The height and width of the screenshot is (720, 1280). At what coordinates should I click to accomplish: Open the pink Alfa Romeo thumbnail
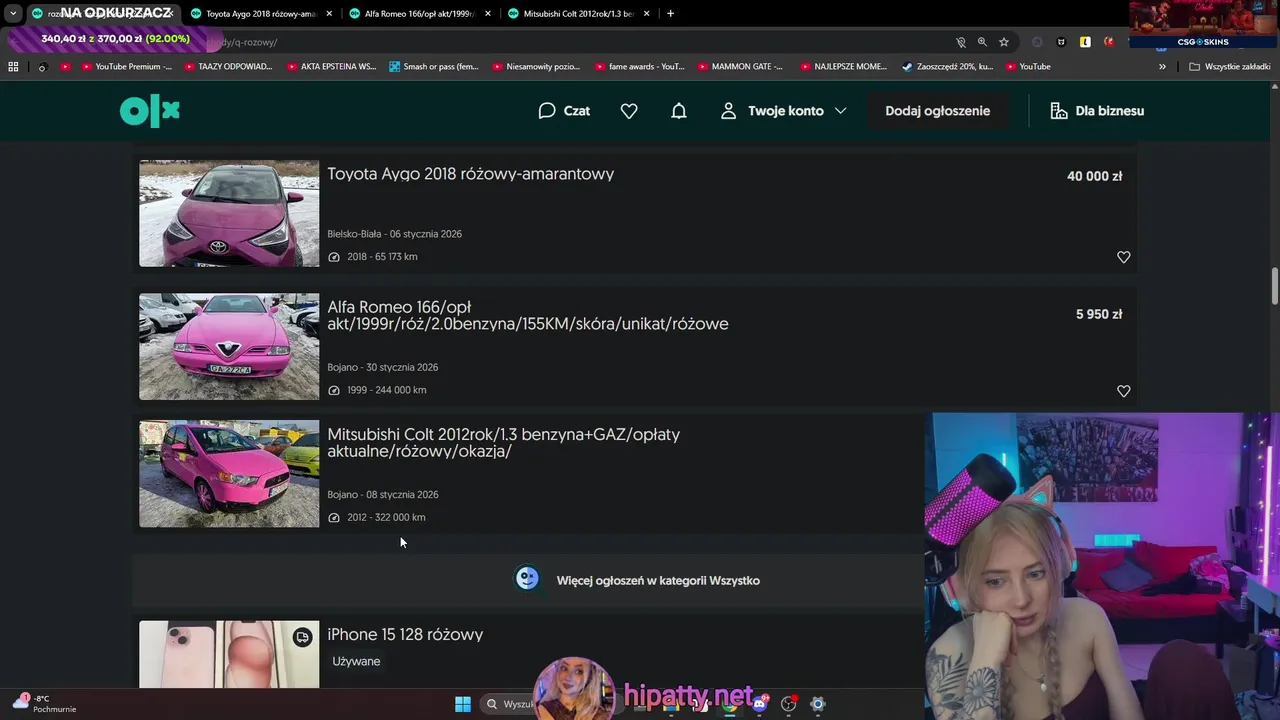(x=229, y=347)
